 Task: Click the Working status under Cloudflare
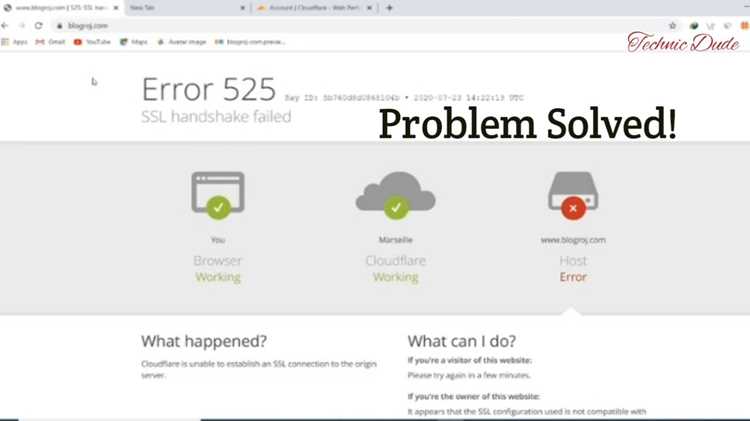tap(396, 277)
